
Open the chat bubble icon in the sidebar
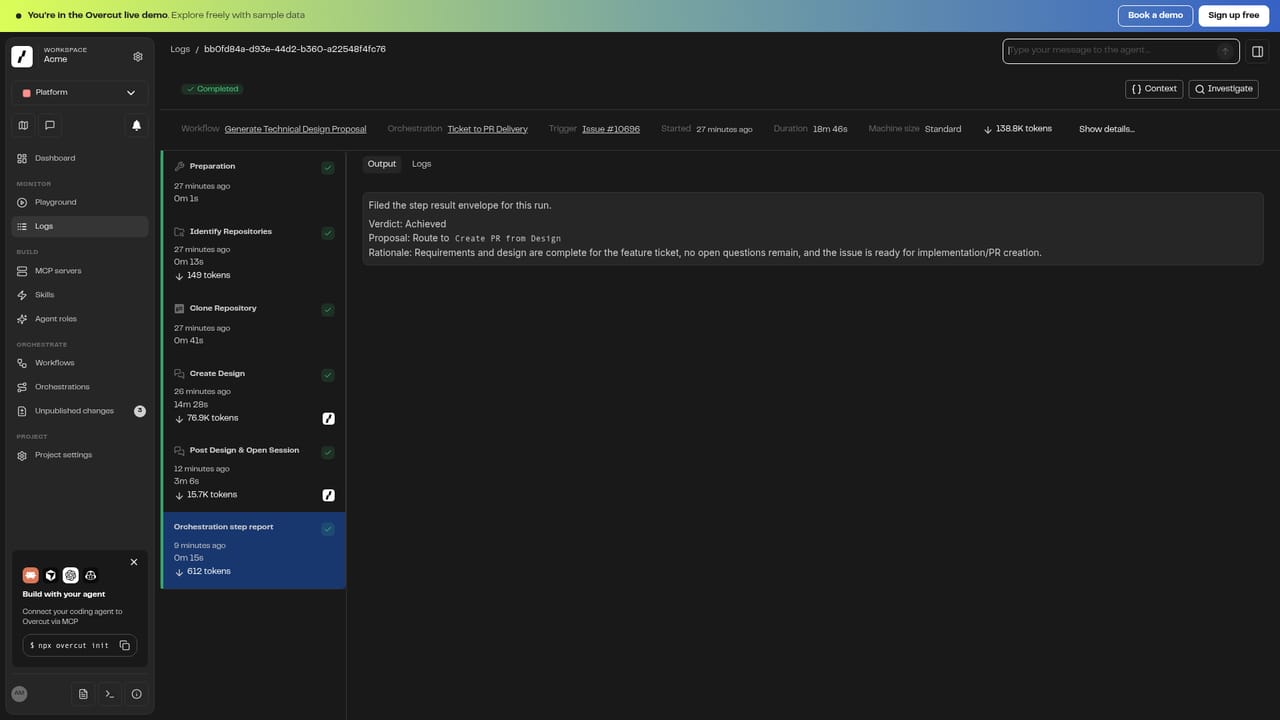[49, 125]
